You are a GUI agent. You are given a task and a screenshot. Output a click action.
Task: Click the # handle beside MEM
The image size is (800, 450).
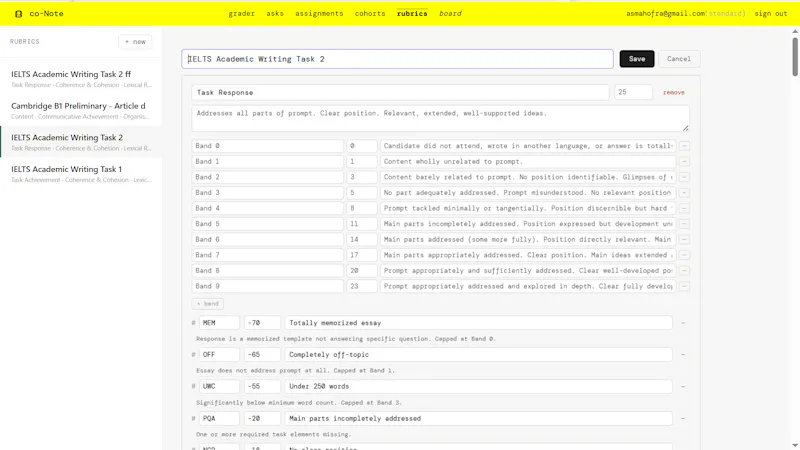point(193,323)
